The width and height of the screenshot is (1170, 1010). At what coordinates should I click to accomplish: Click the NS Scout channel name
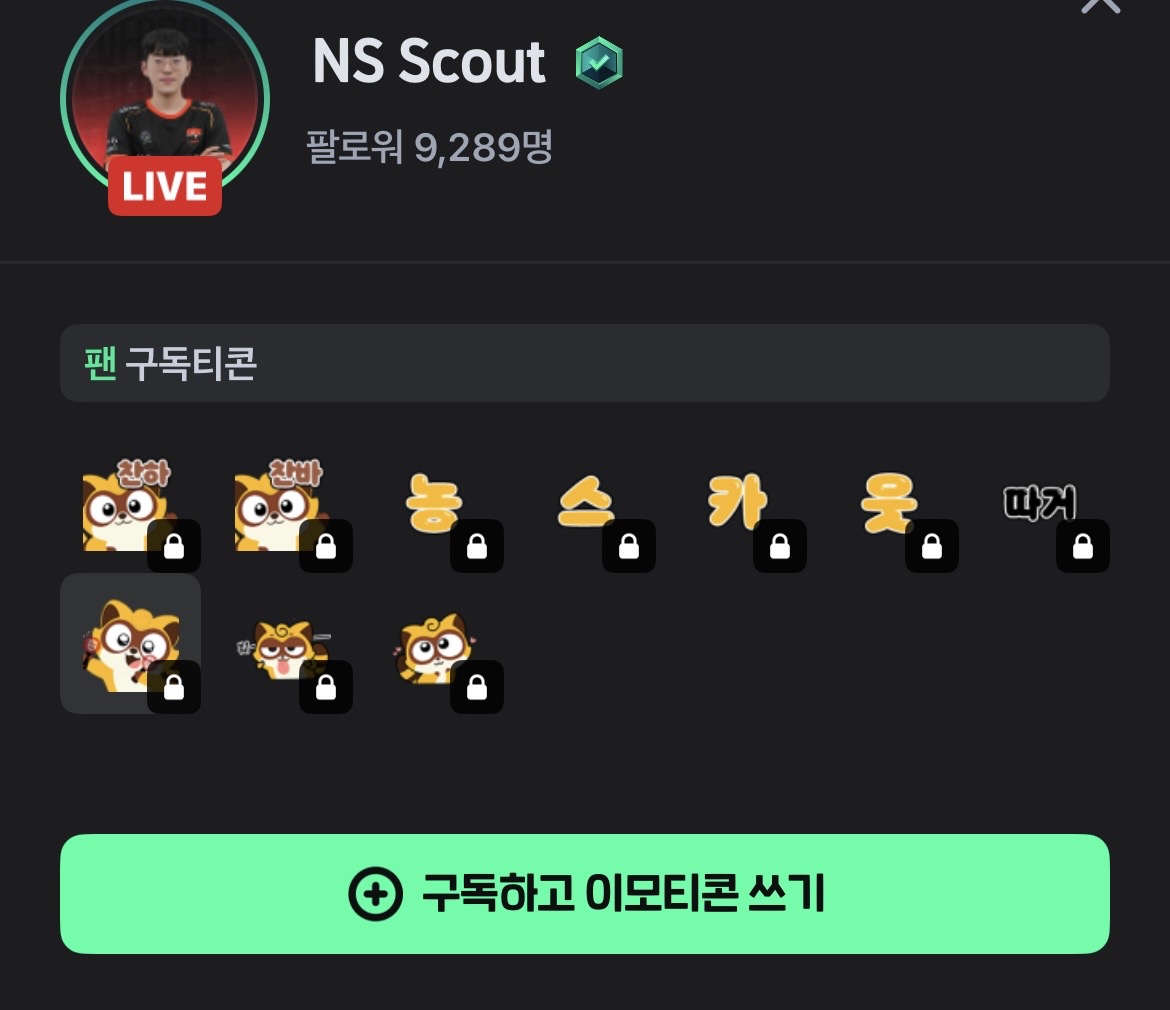[x=429, y=62]
